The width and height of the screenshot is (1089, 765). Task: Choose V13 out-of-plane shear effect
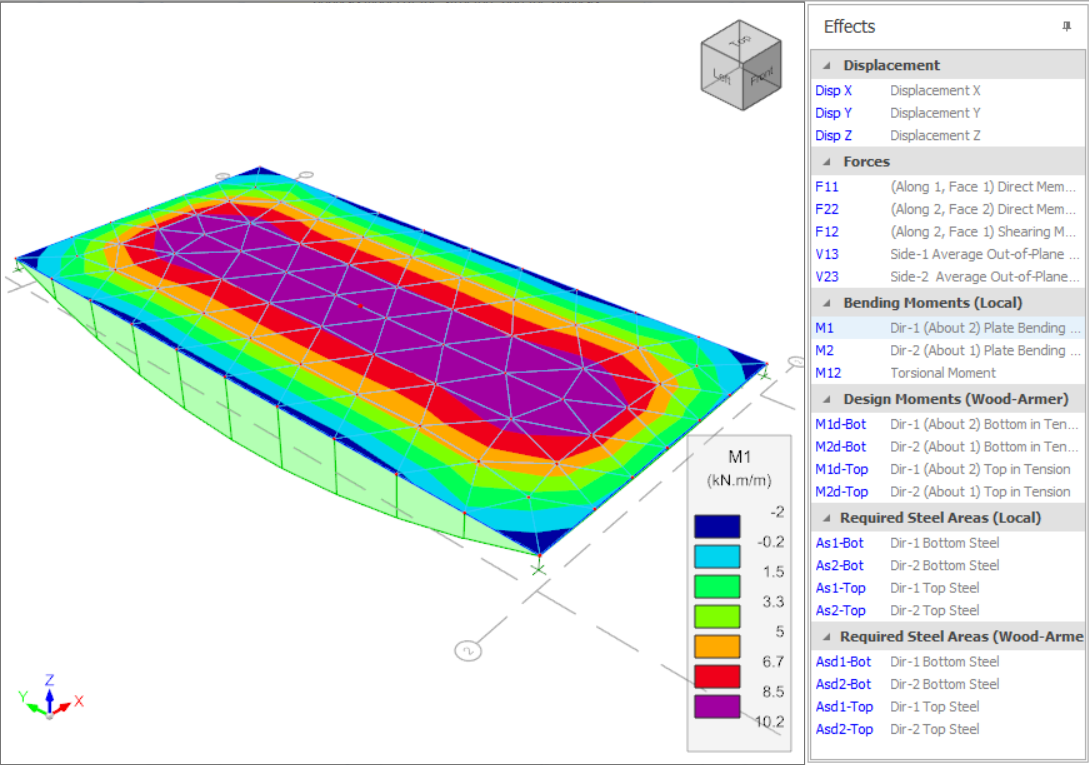[x=827, y=254]
